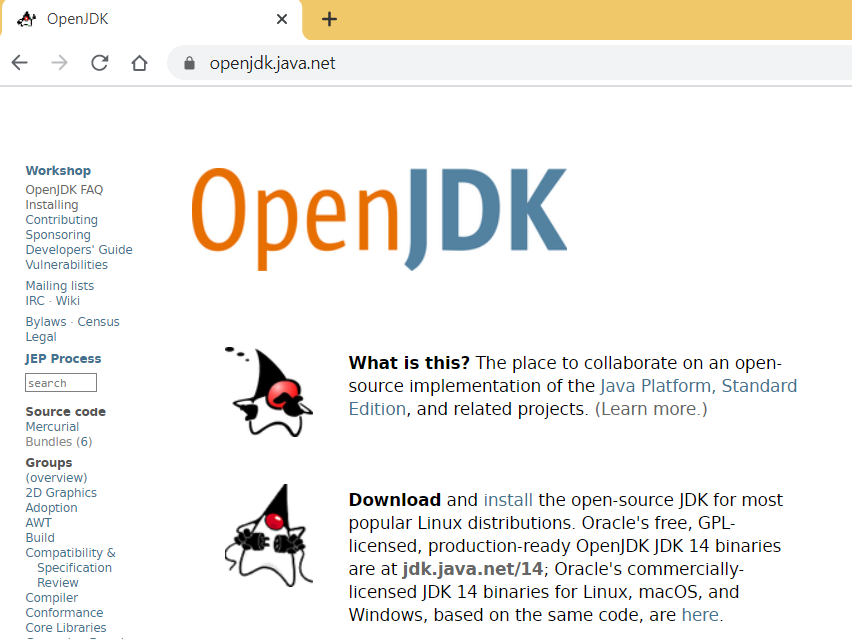The image size is (852, 639).
Task: Open the Bylaws link
Action: pos(46,322)
